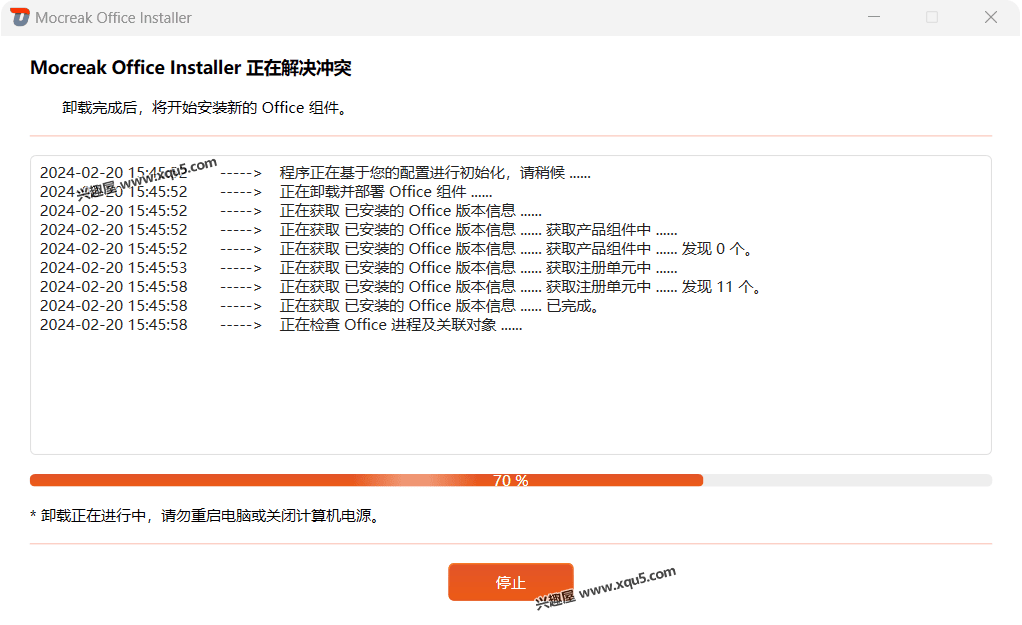The image size is (1022, 625).
Task: Click the warning note '卸载正在进行中'
Action: click(x=205, y=516)
